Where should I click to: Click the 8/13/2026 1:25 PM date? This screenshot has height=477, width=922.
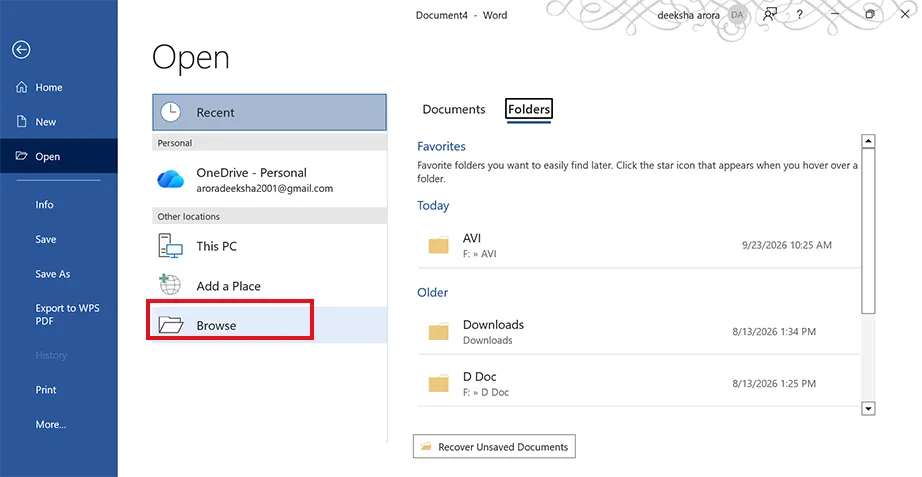(774, 383)
